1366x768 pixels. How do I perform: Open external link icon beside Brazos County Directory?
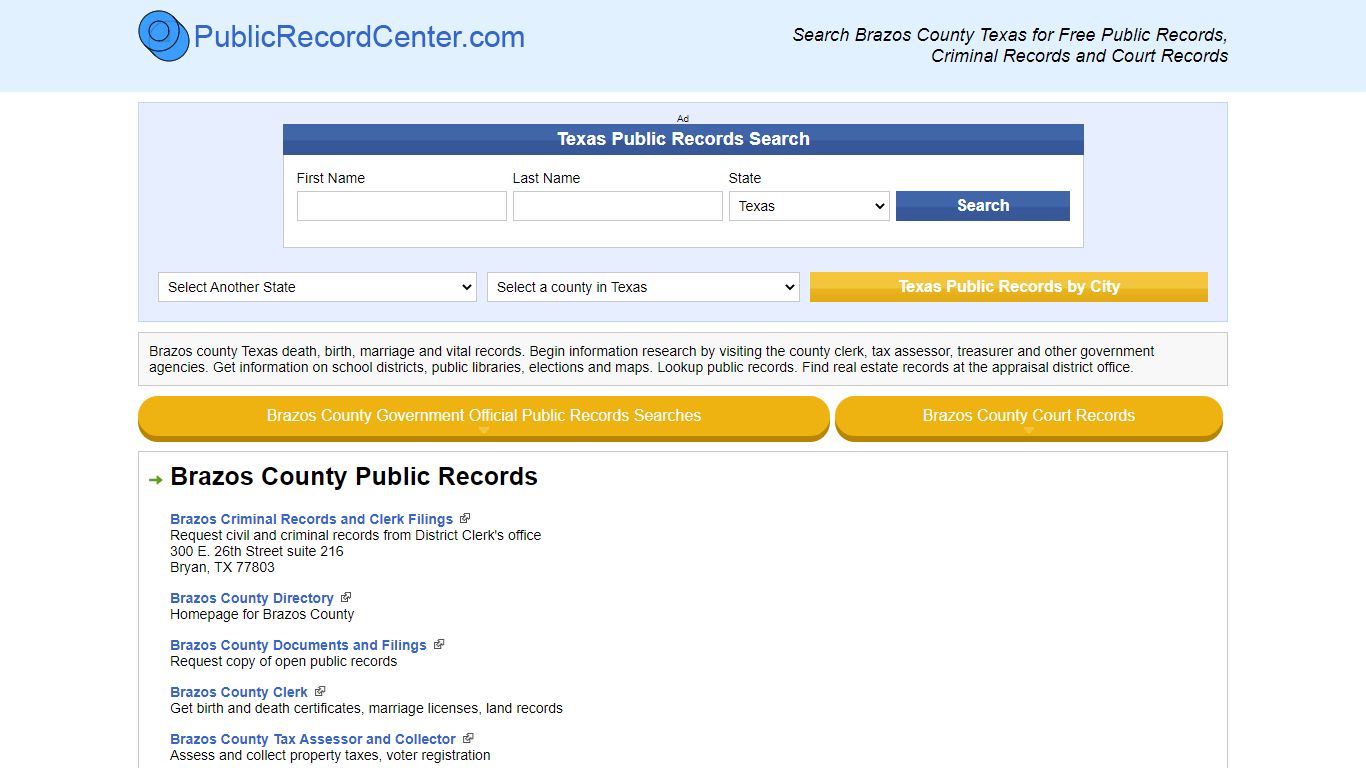(346, 597)
